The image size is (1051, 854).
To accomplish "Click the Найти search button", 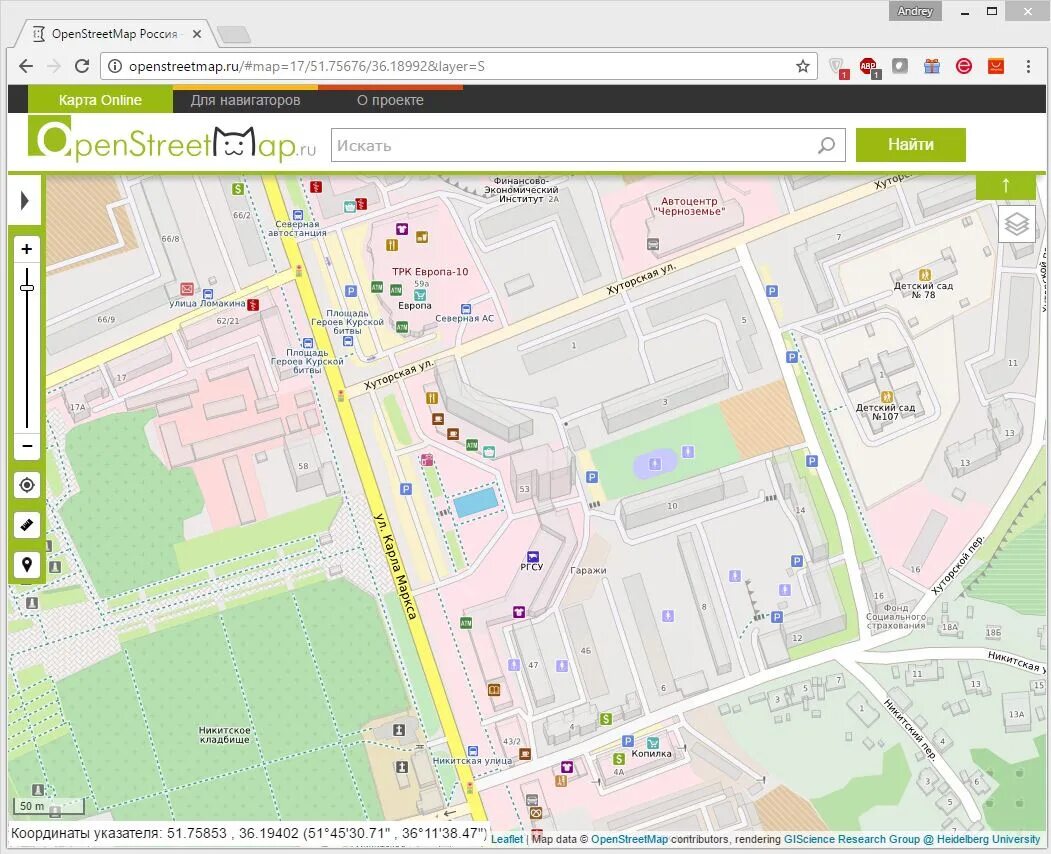I will (x=910, y=145).
